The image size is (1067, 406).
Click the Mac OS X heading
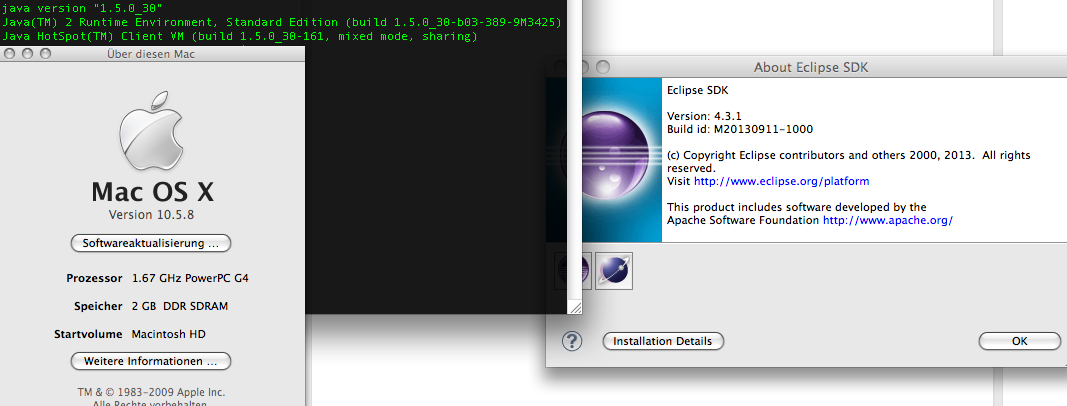[152, 192]
